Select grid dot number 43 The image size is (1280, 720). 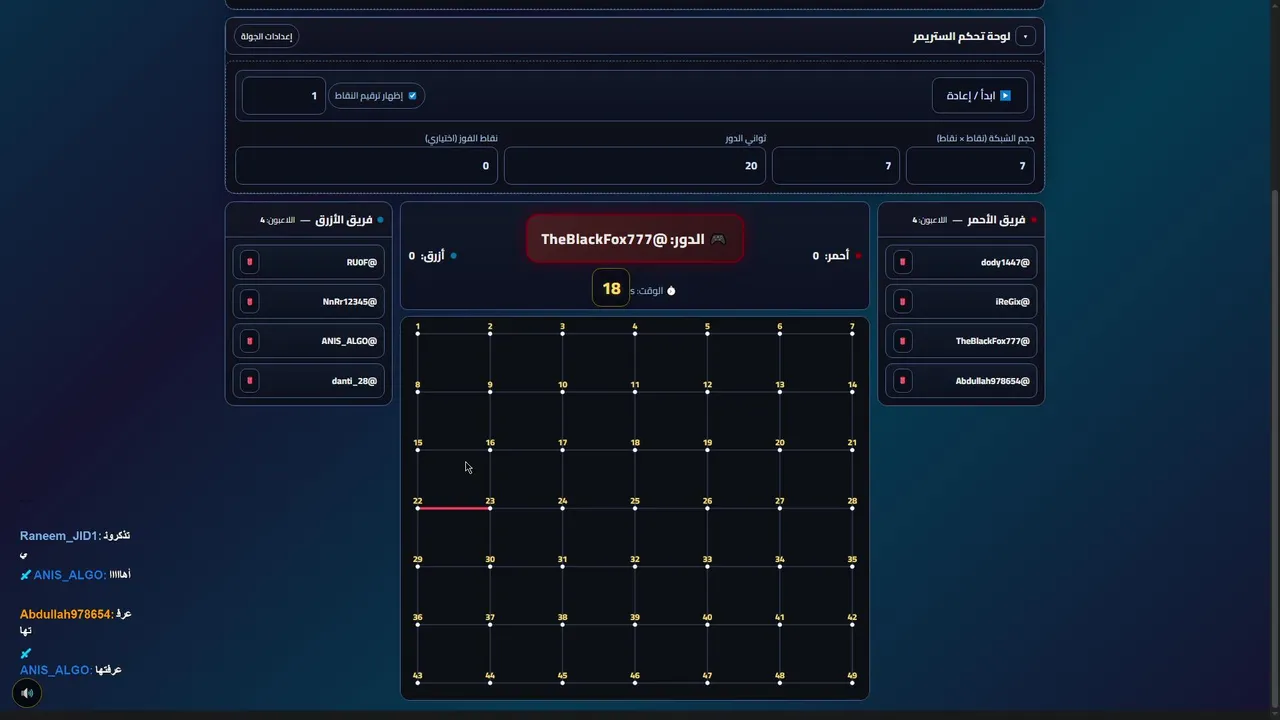(x=418, y=683)
